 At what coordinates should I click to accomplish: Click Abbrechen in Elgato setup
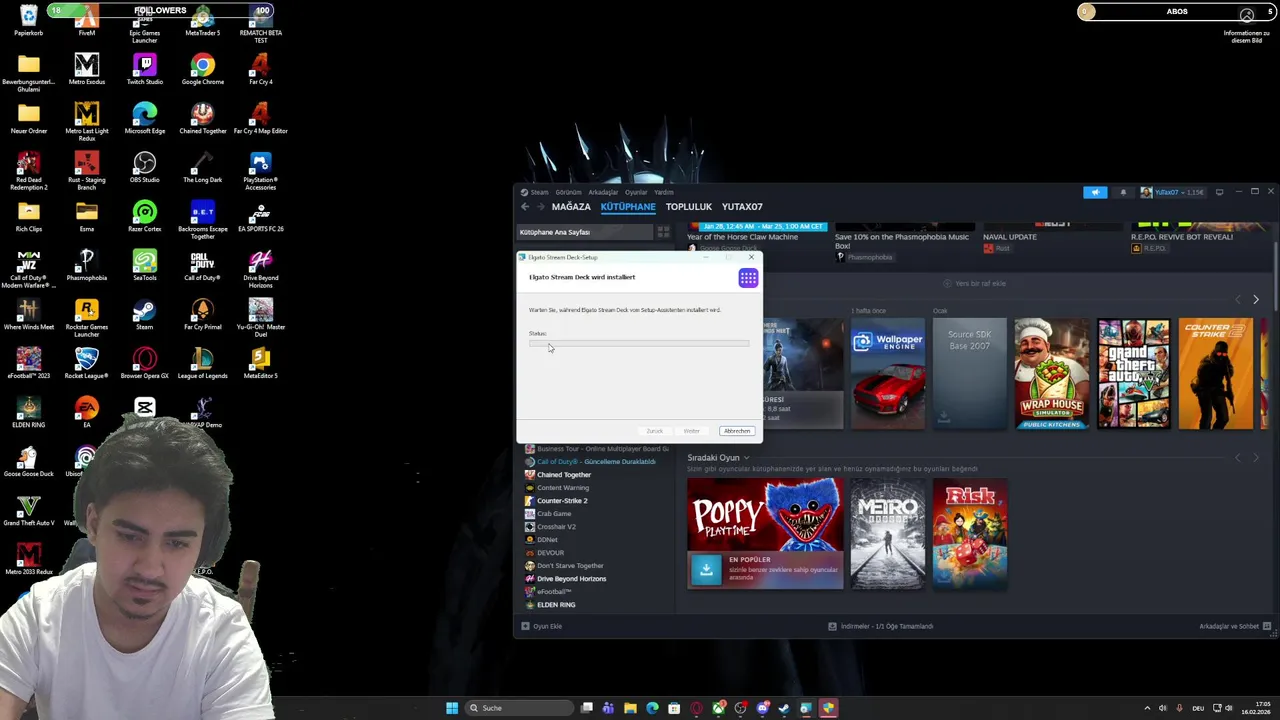[x=737, y=431]
